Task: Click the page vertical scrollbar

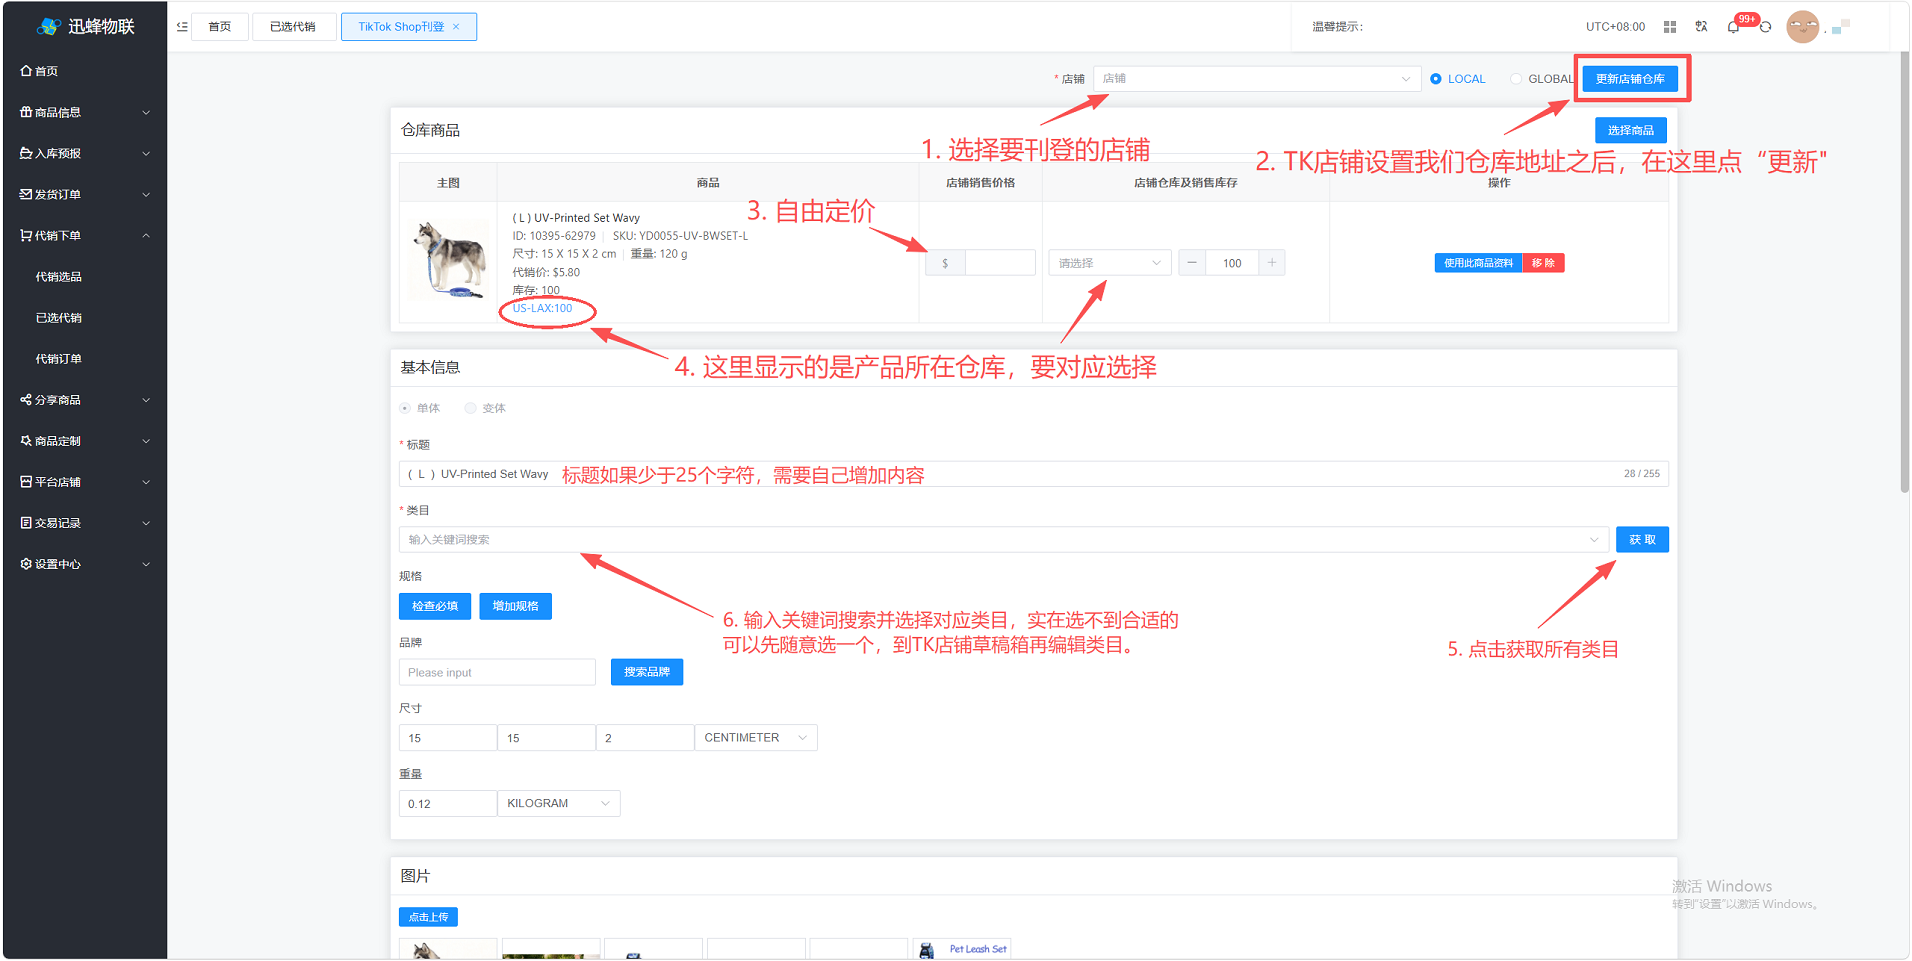Action: point(1904,272)
